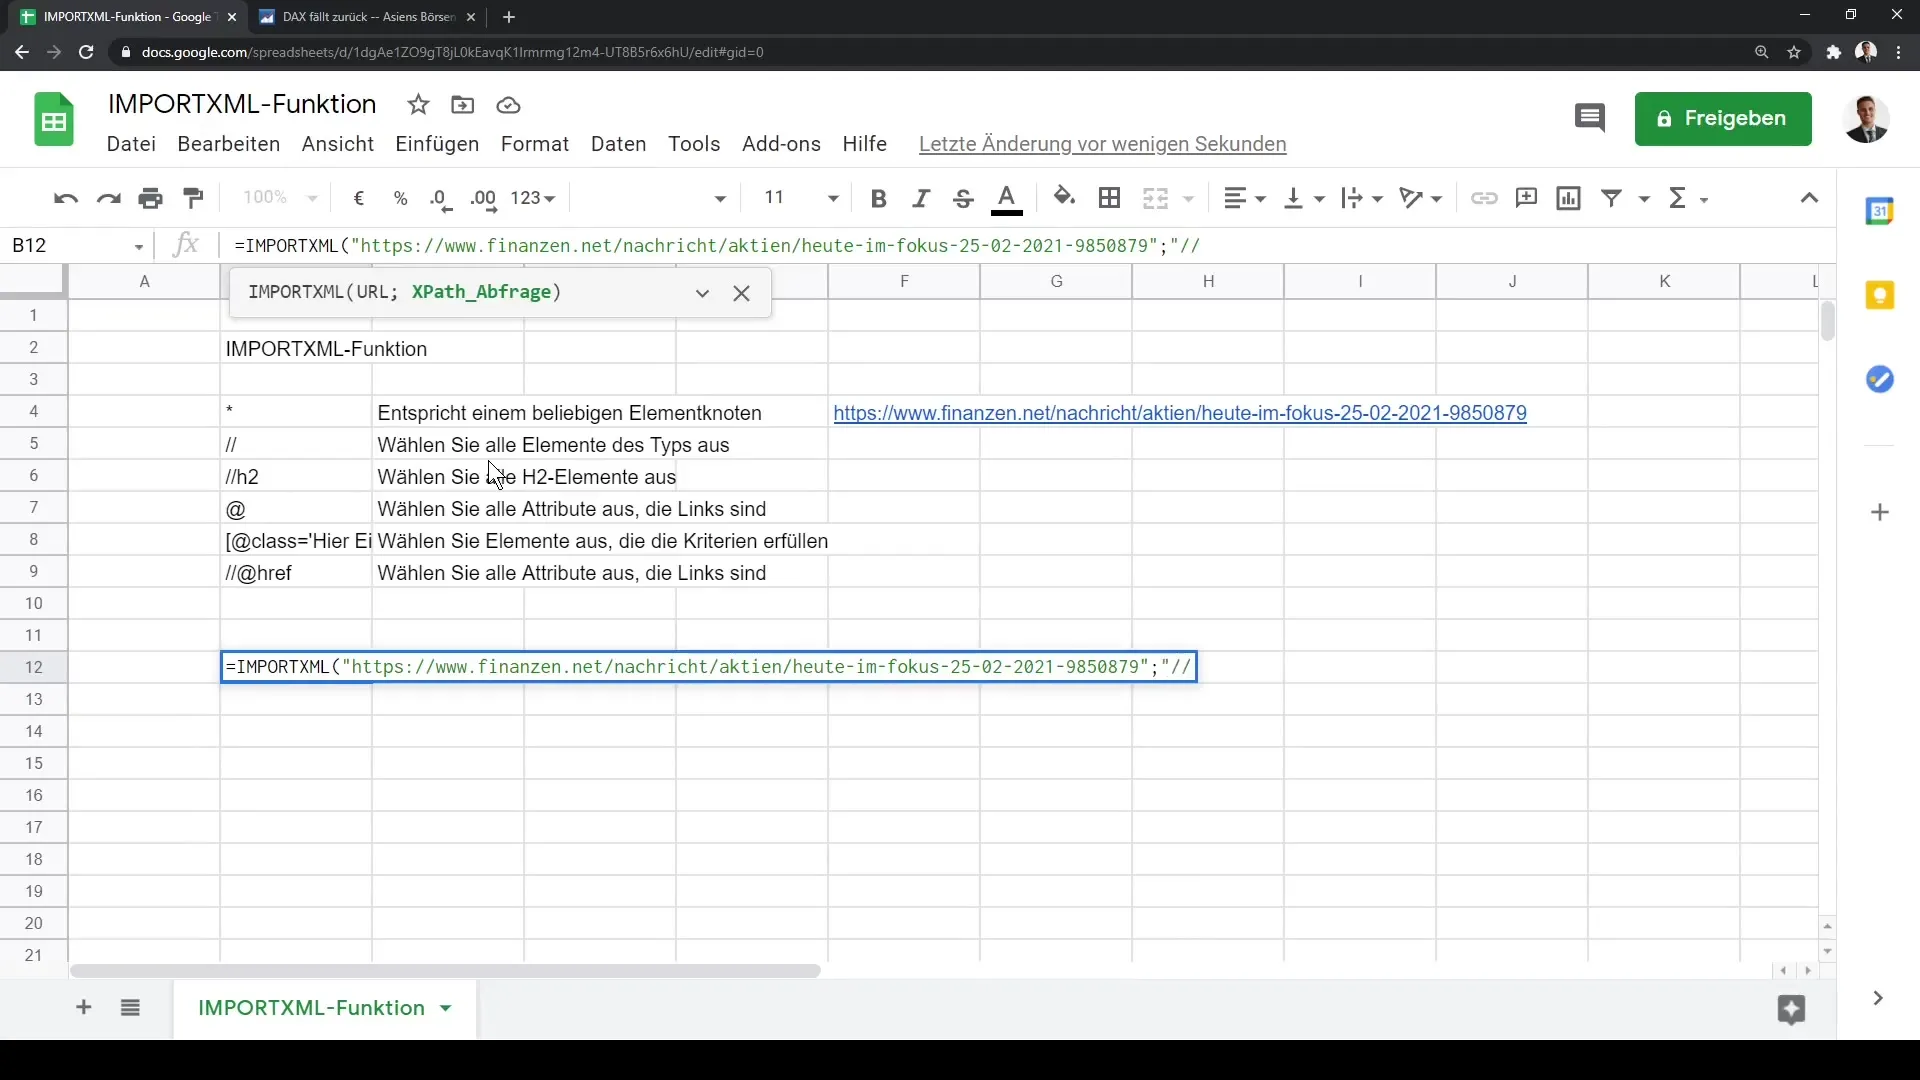
Task: Open the Explore button
Action: click(x=1791, y=1009)
